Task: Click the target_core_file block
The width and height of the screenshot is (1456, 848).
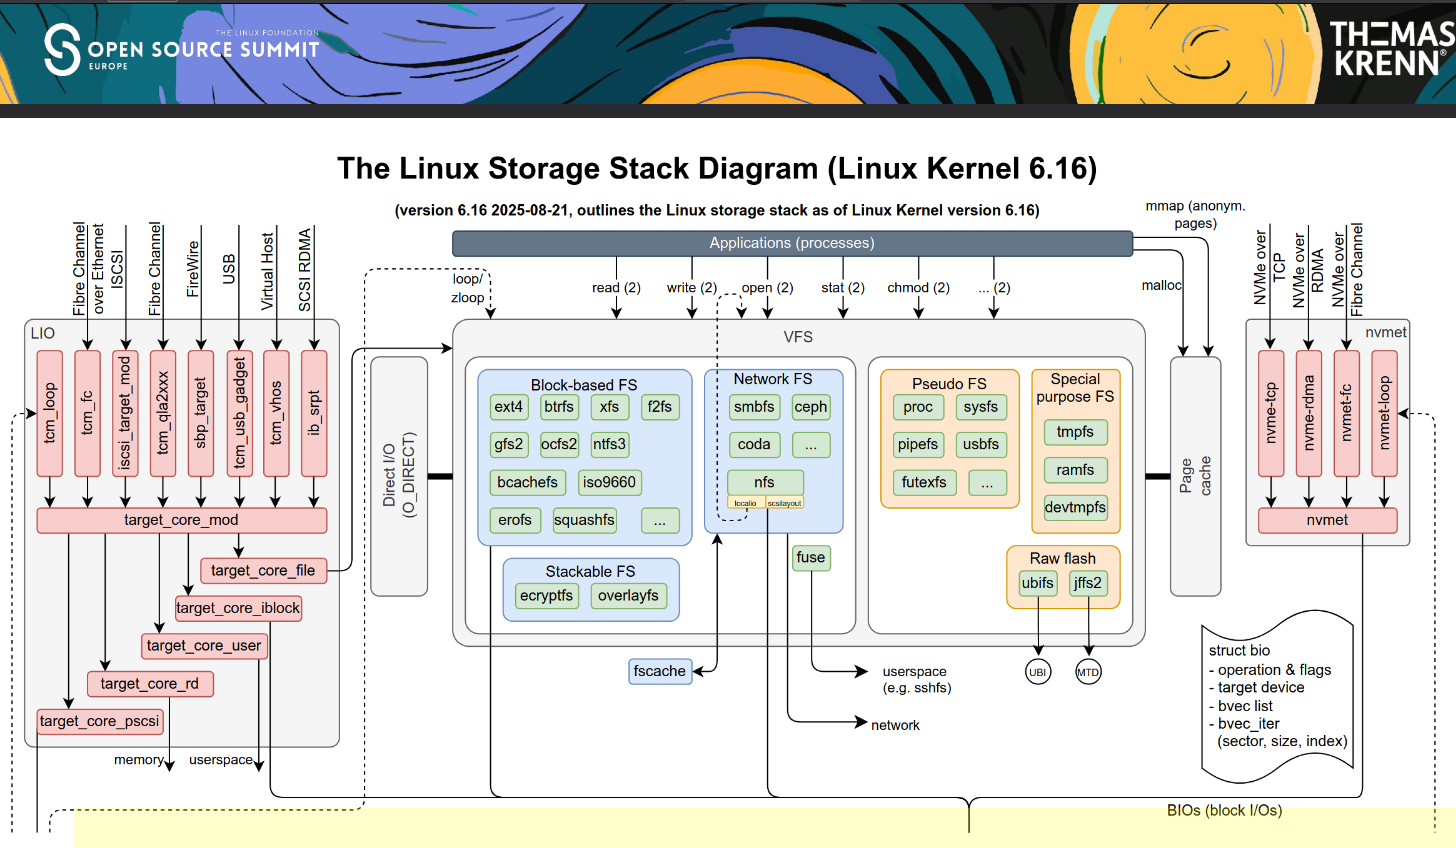Action: point(263,570)
